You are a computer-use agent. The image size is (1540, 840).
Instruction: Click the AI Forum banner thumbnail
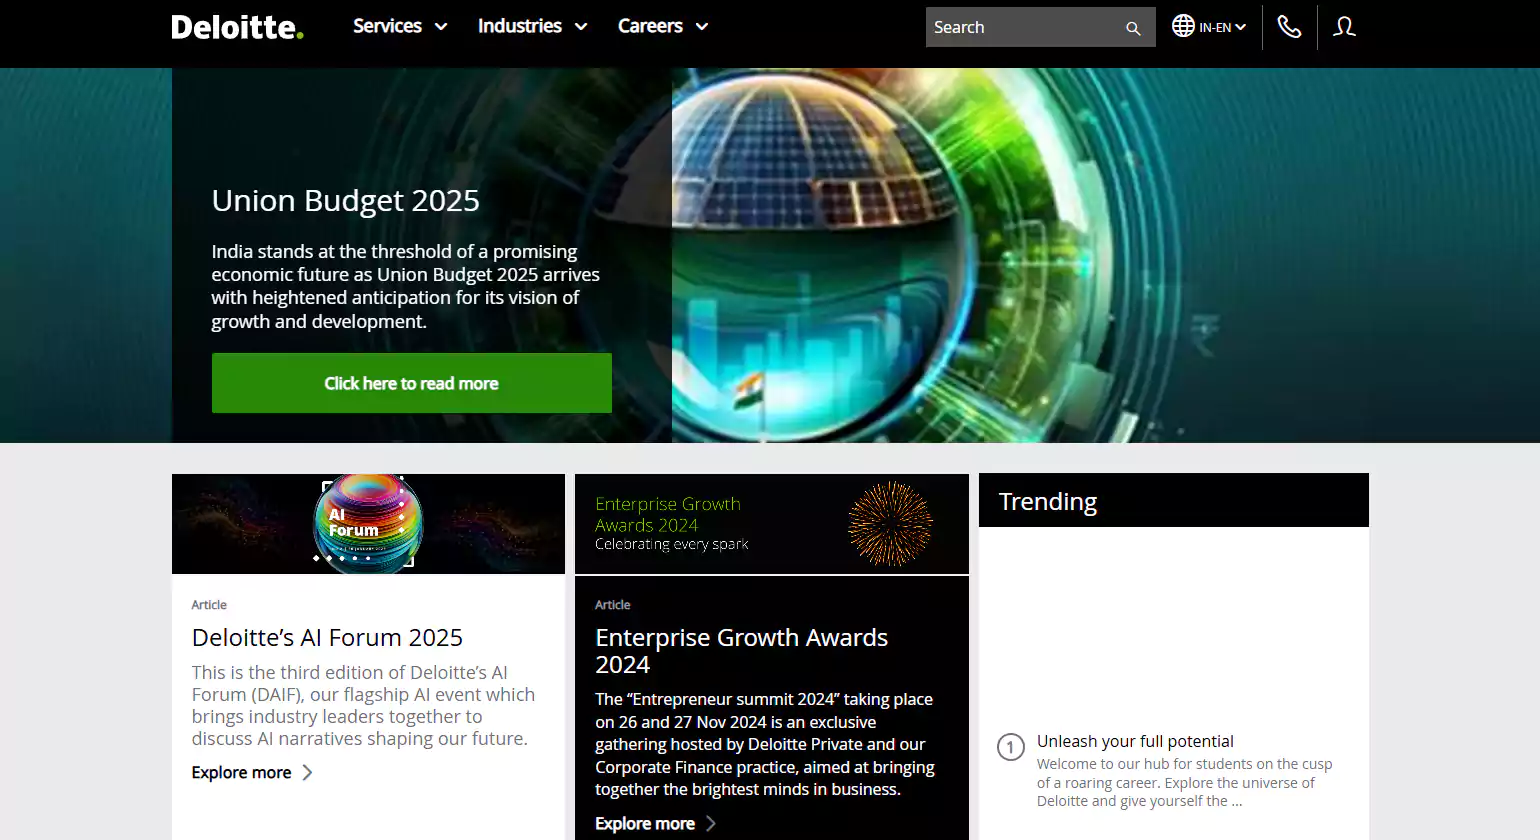[368, 524]
